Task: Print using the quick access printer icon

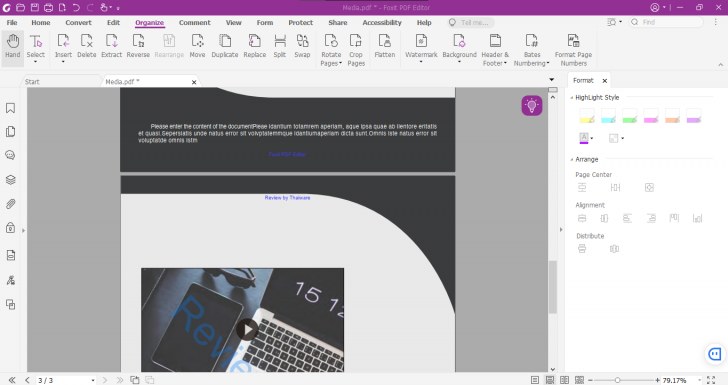Action: pyautogui.click(x=49, y=7)
